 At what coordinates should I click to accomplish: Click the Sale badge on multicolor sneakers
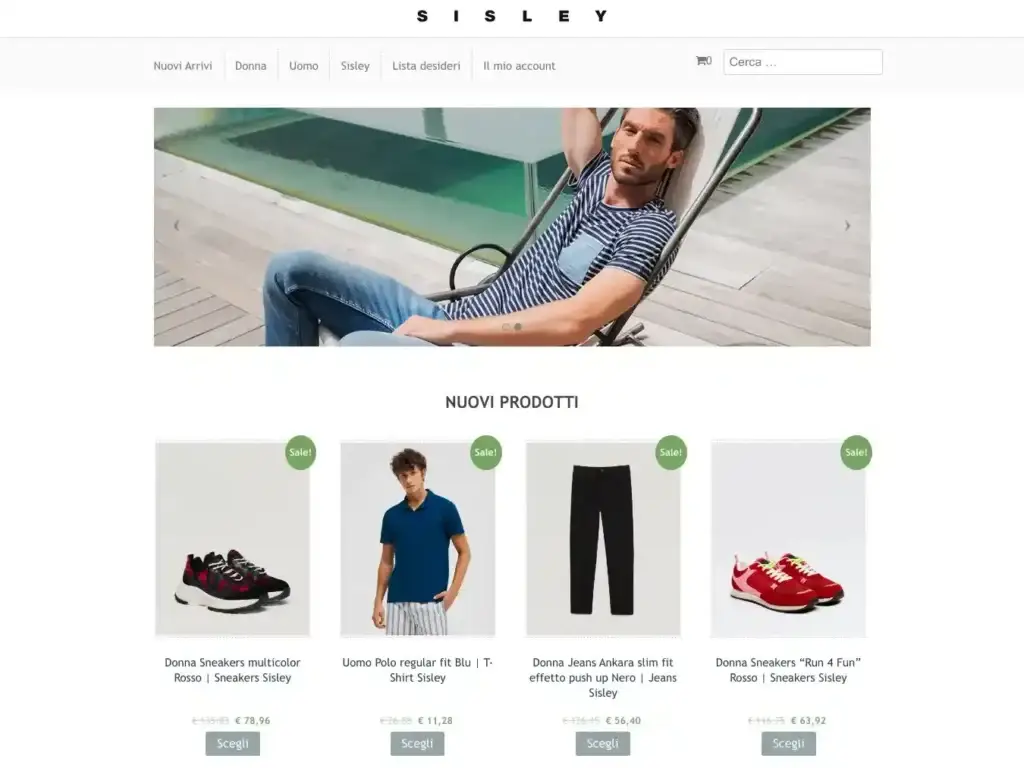(300, 452)
